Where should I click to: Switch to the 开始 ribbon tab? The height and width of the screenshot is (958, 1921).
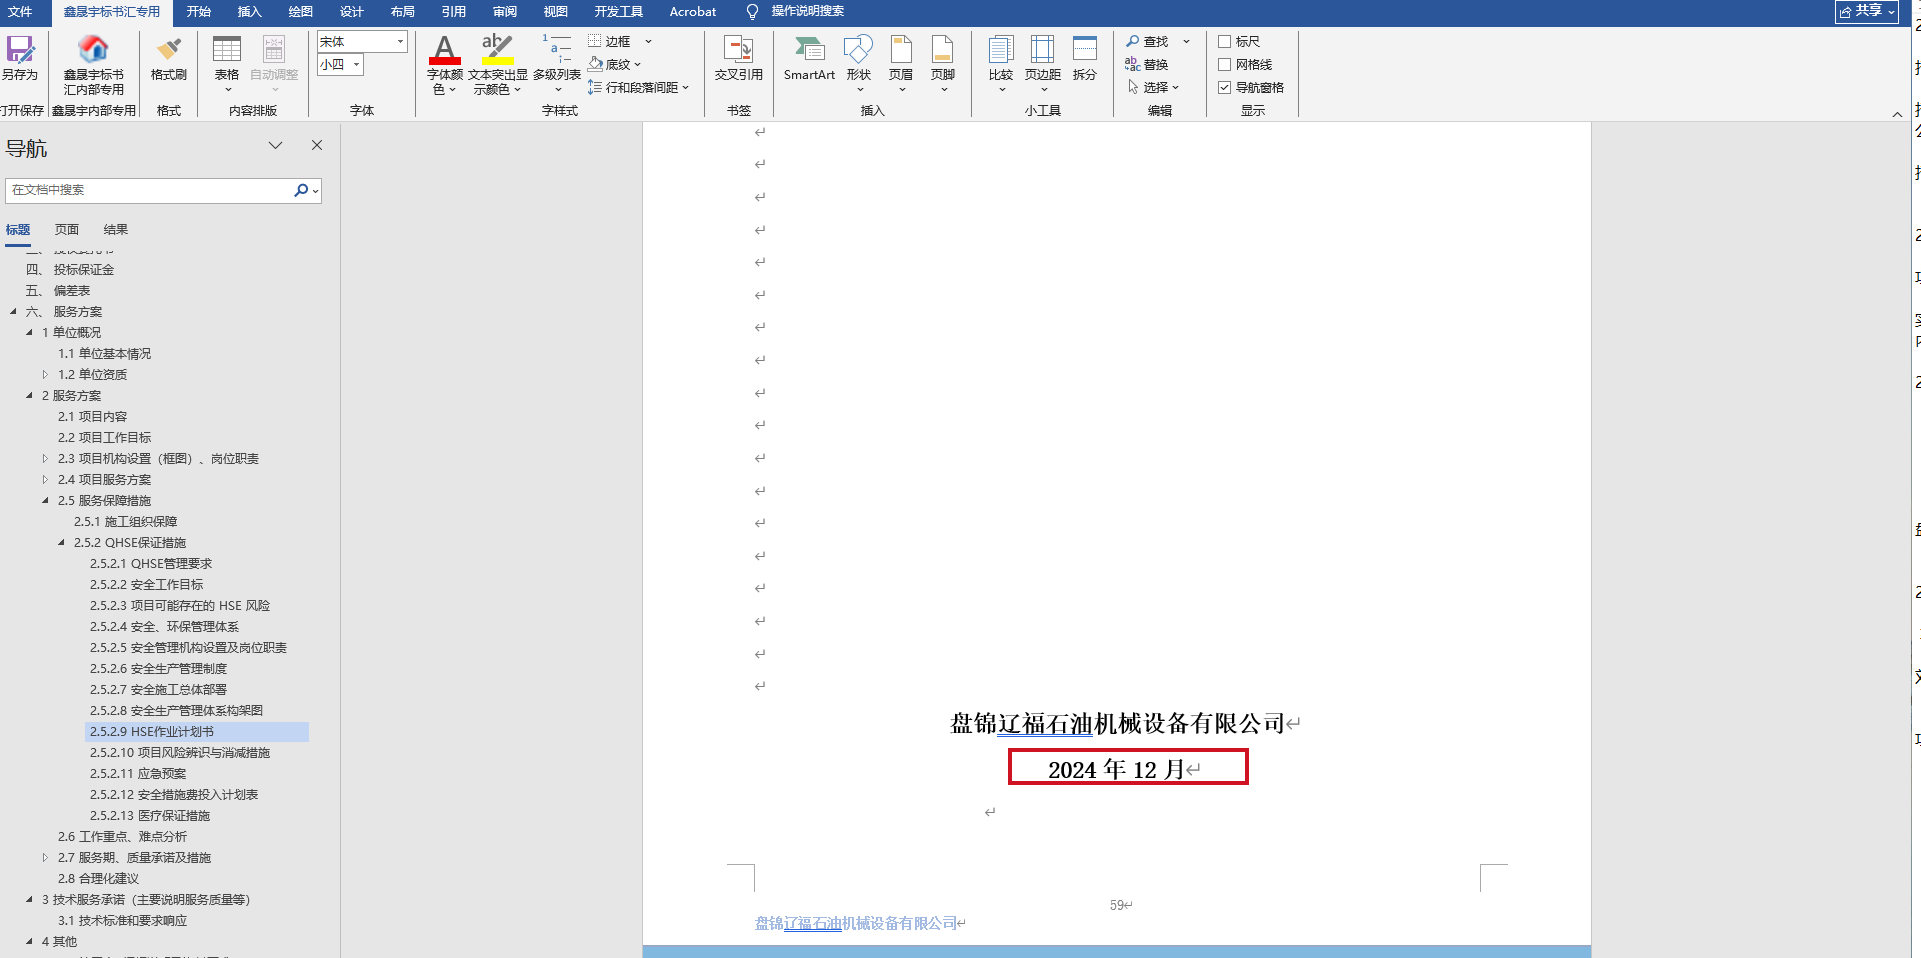click(198, 12)
